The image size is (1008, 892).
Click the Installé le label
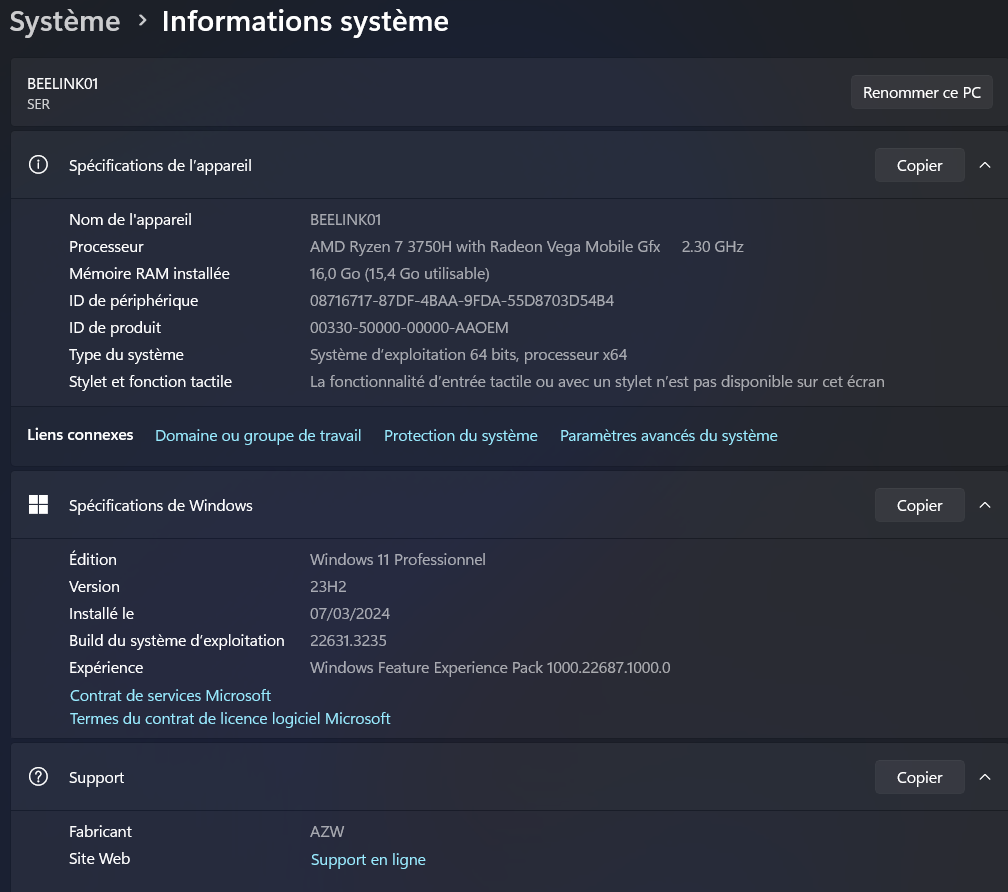102,614
